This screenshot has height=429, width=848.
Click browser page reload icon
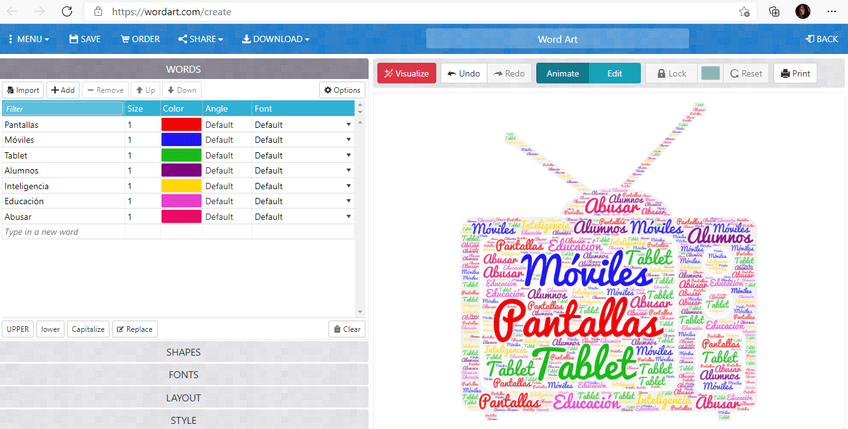pos(66,11)
